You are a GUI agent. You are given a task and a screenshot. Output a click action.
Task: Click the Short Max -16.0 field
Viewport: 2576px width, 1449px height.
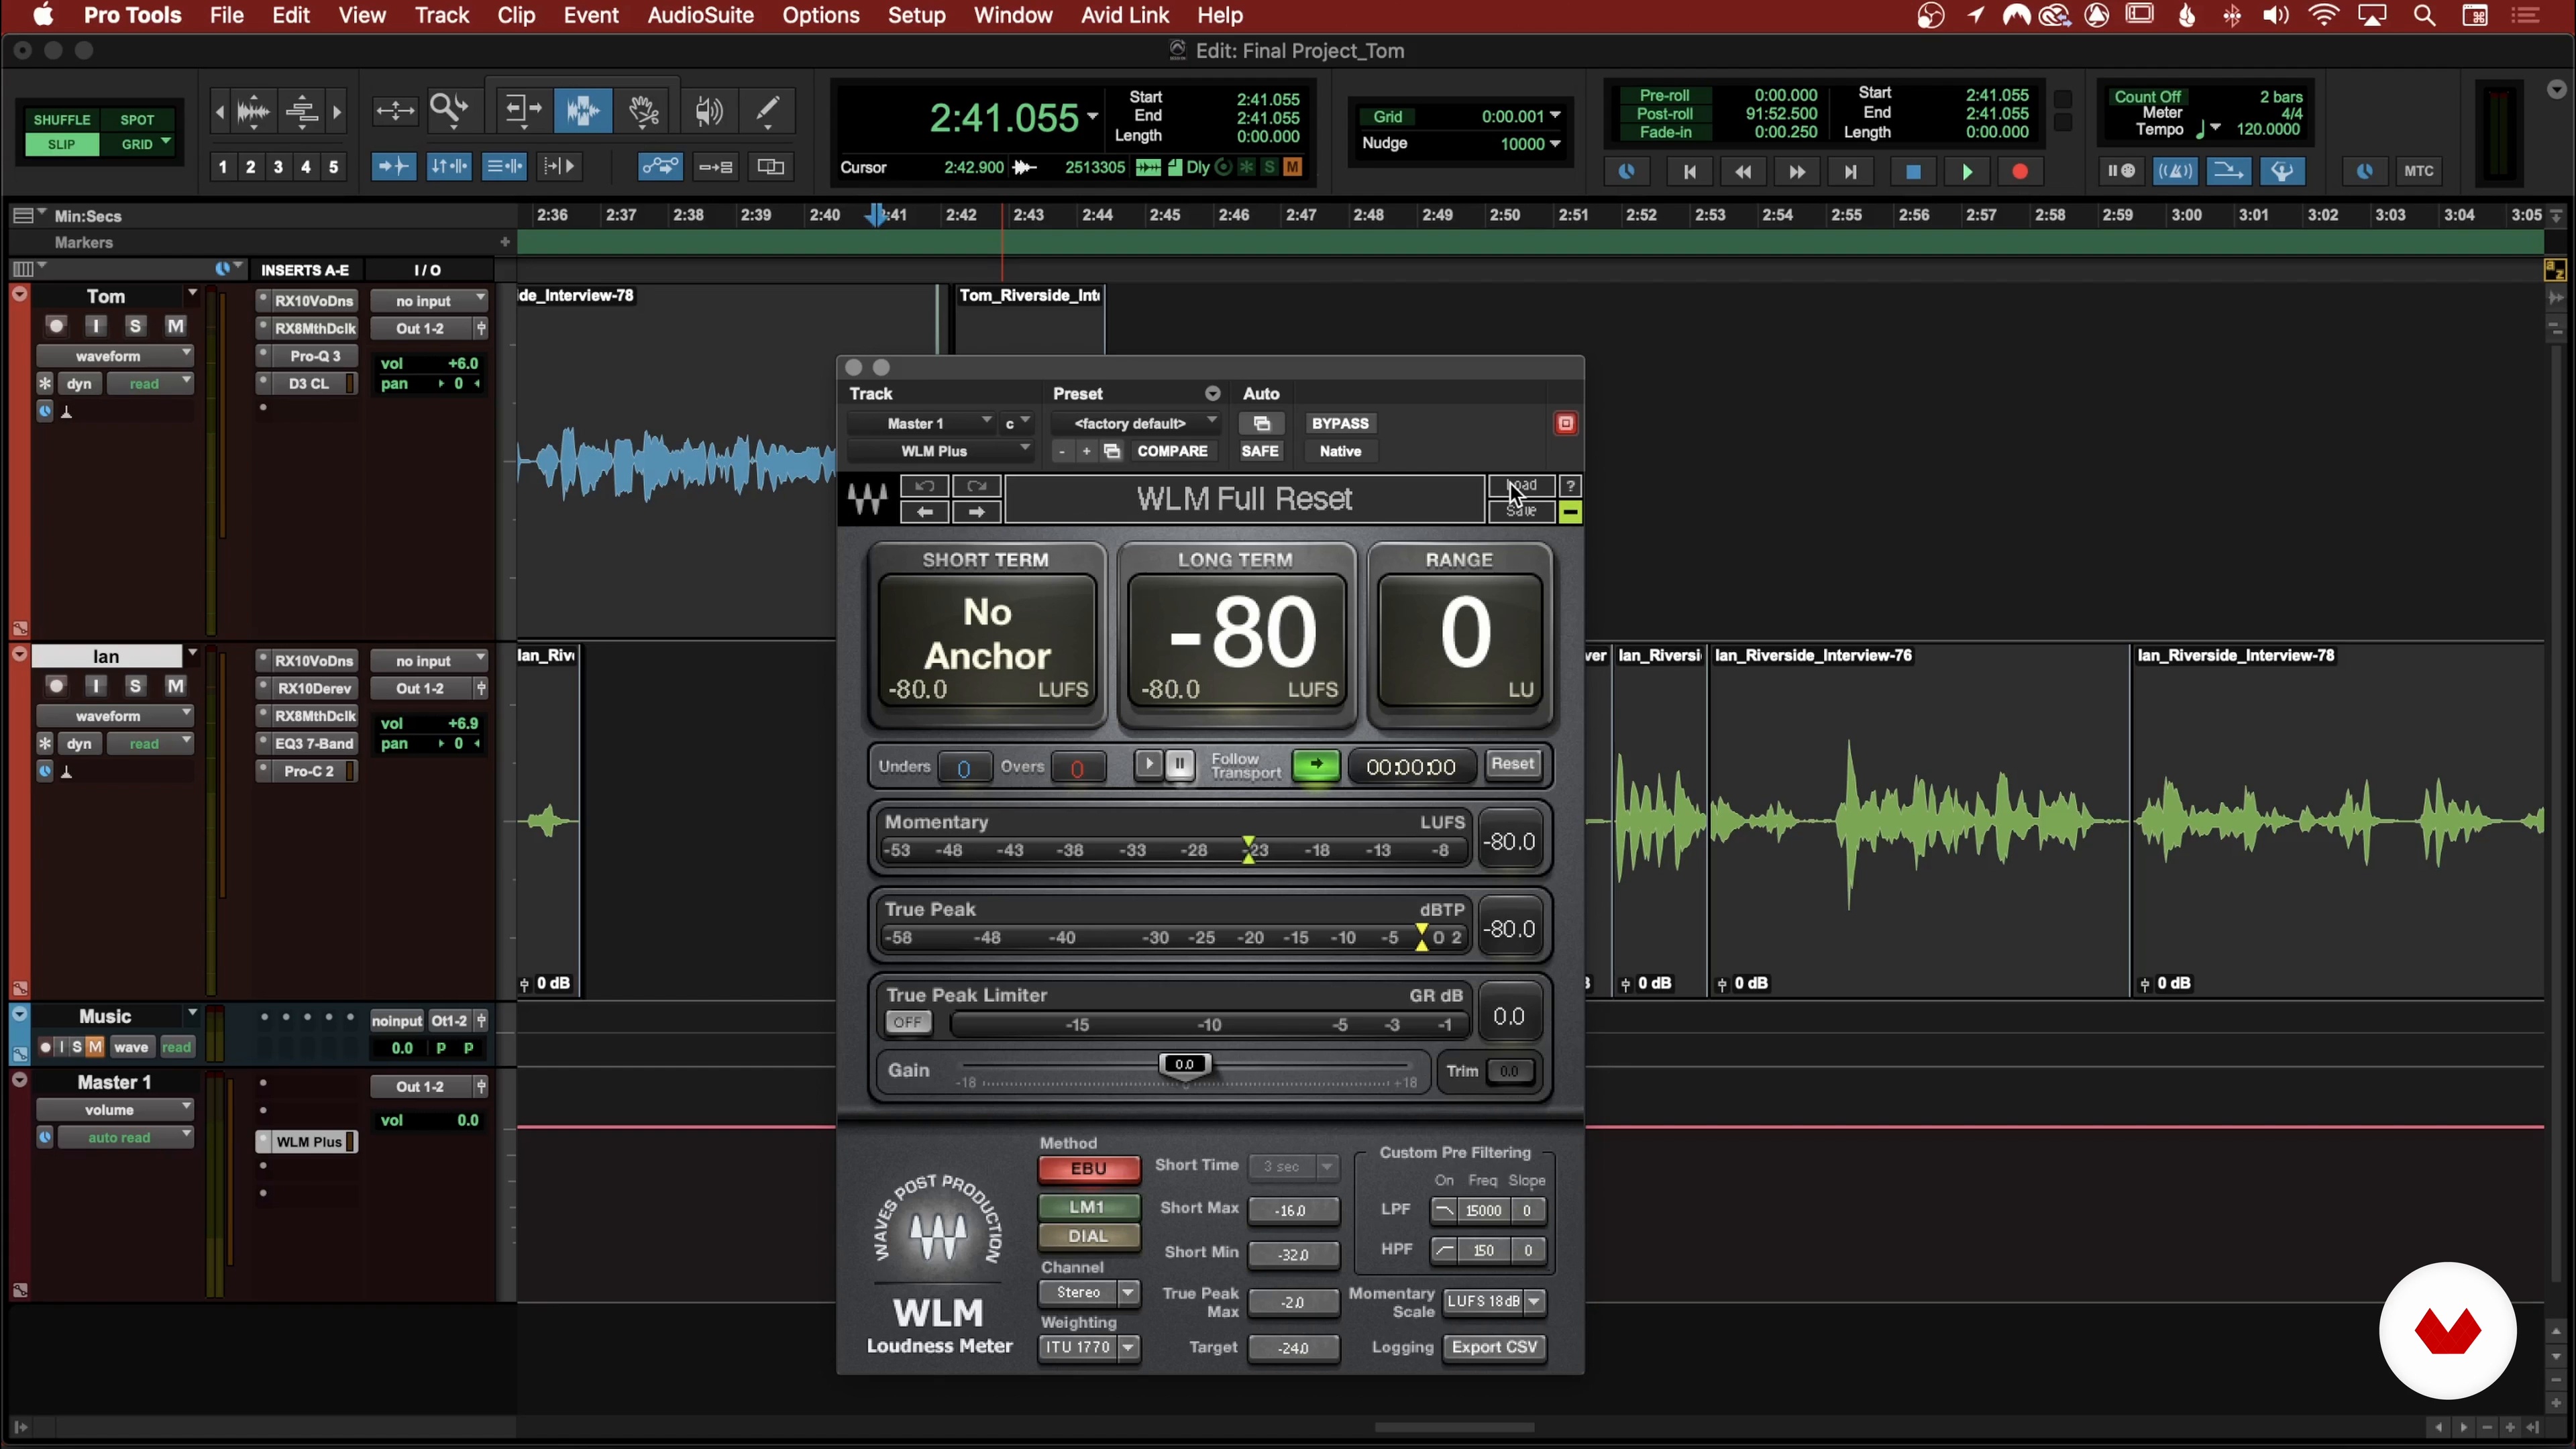coord(1293,1211)
